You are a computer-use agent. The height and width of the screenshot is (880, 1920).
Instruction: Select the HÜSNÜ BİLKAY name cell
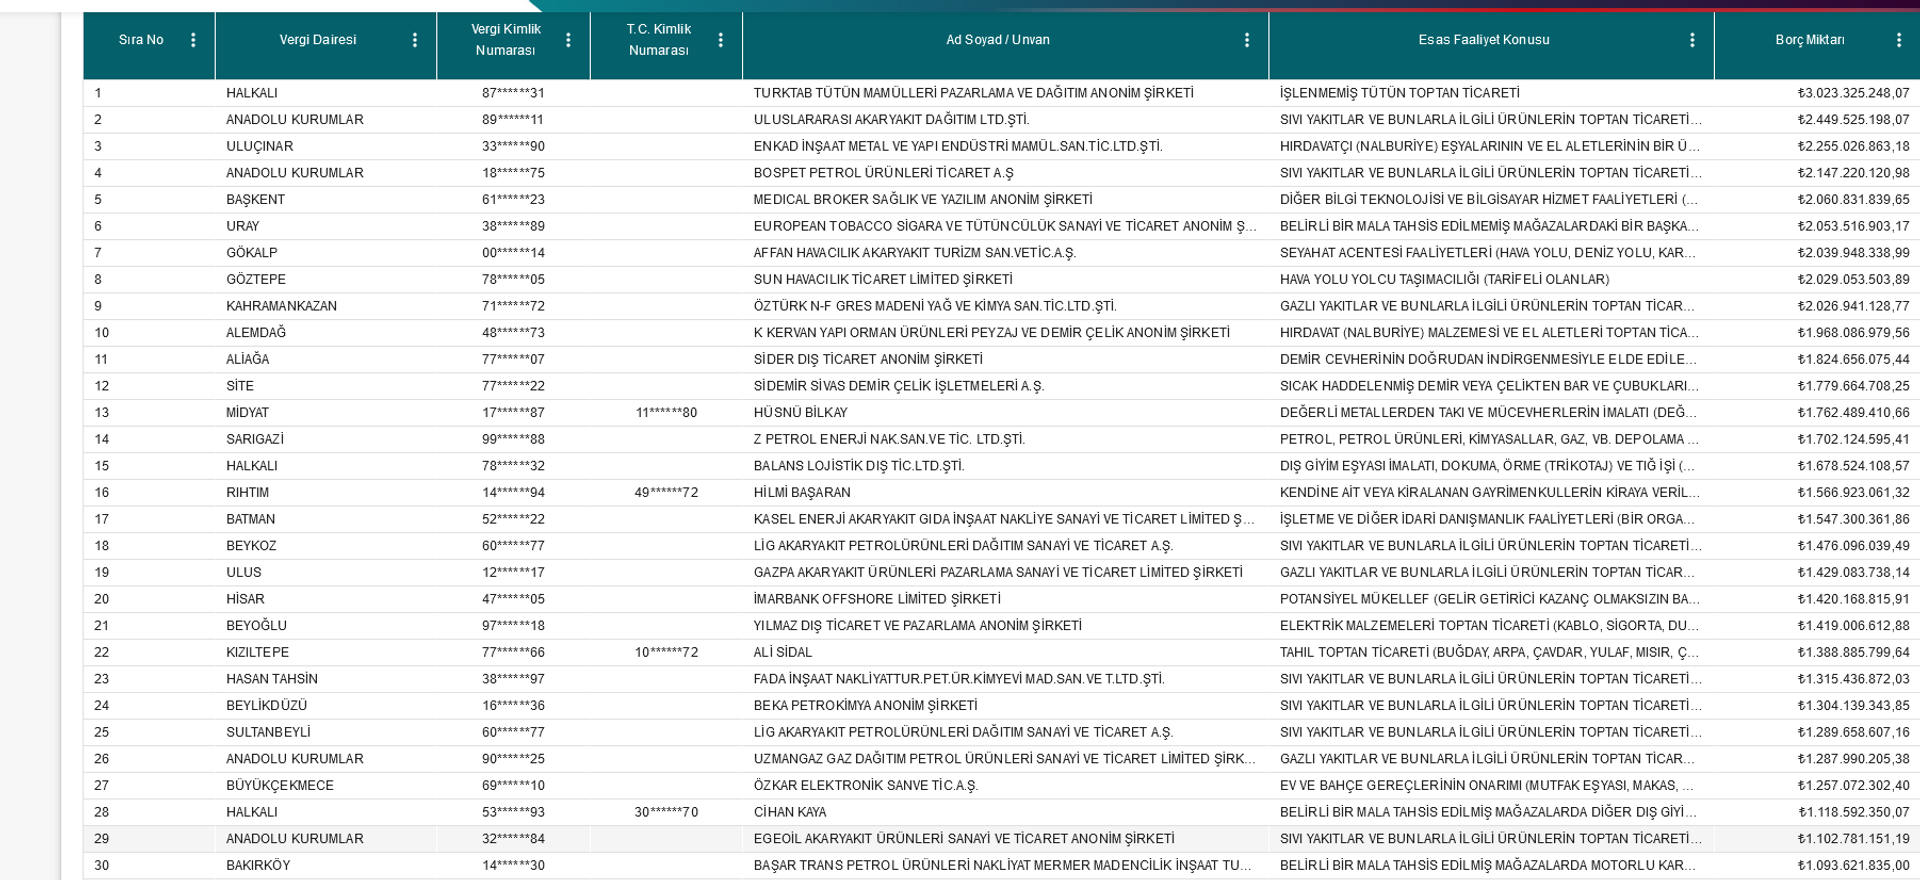click(x=1005, y=413)
